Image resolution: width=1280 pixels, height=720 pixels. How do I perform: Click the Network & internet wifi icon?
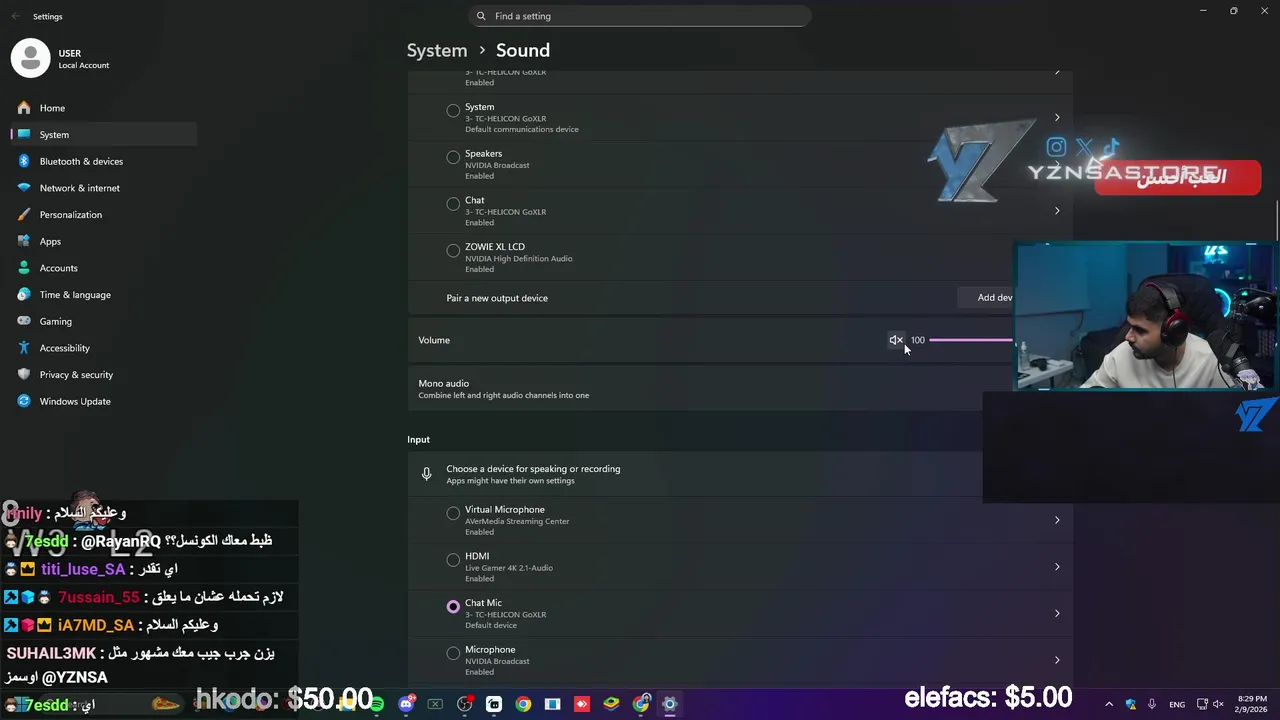(24, 188)
